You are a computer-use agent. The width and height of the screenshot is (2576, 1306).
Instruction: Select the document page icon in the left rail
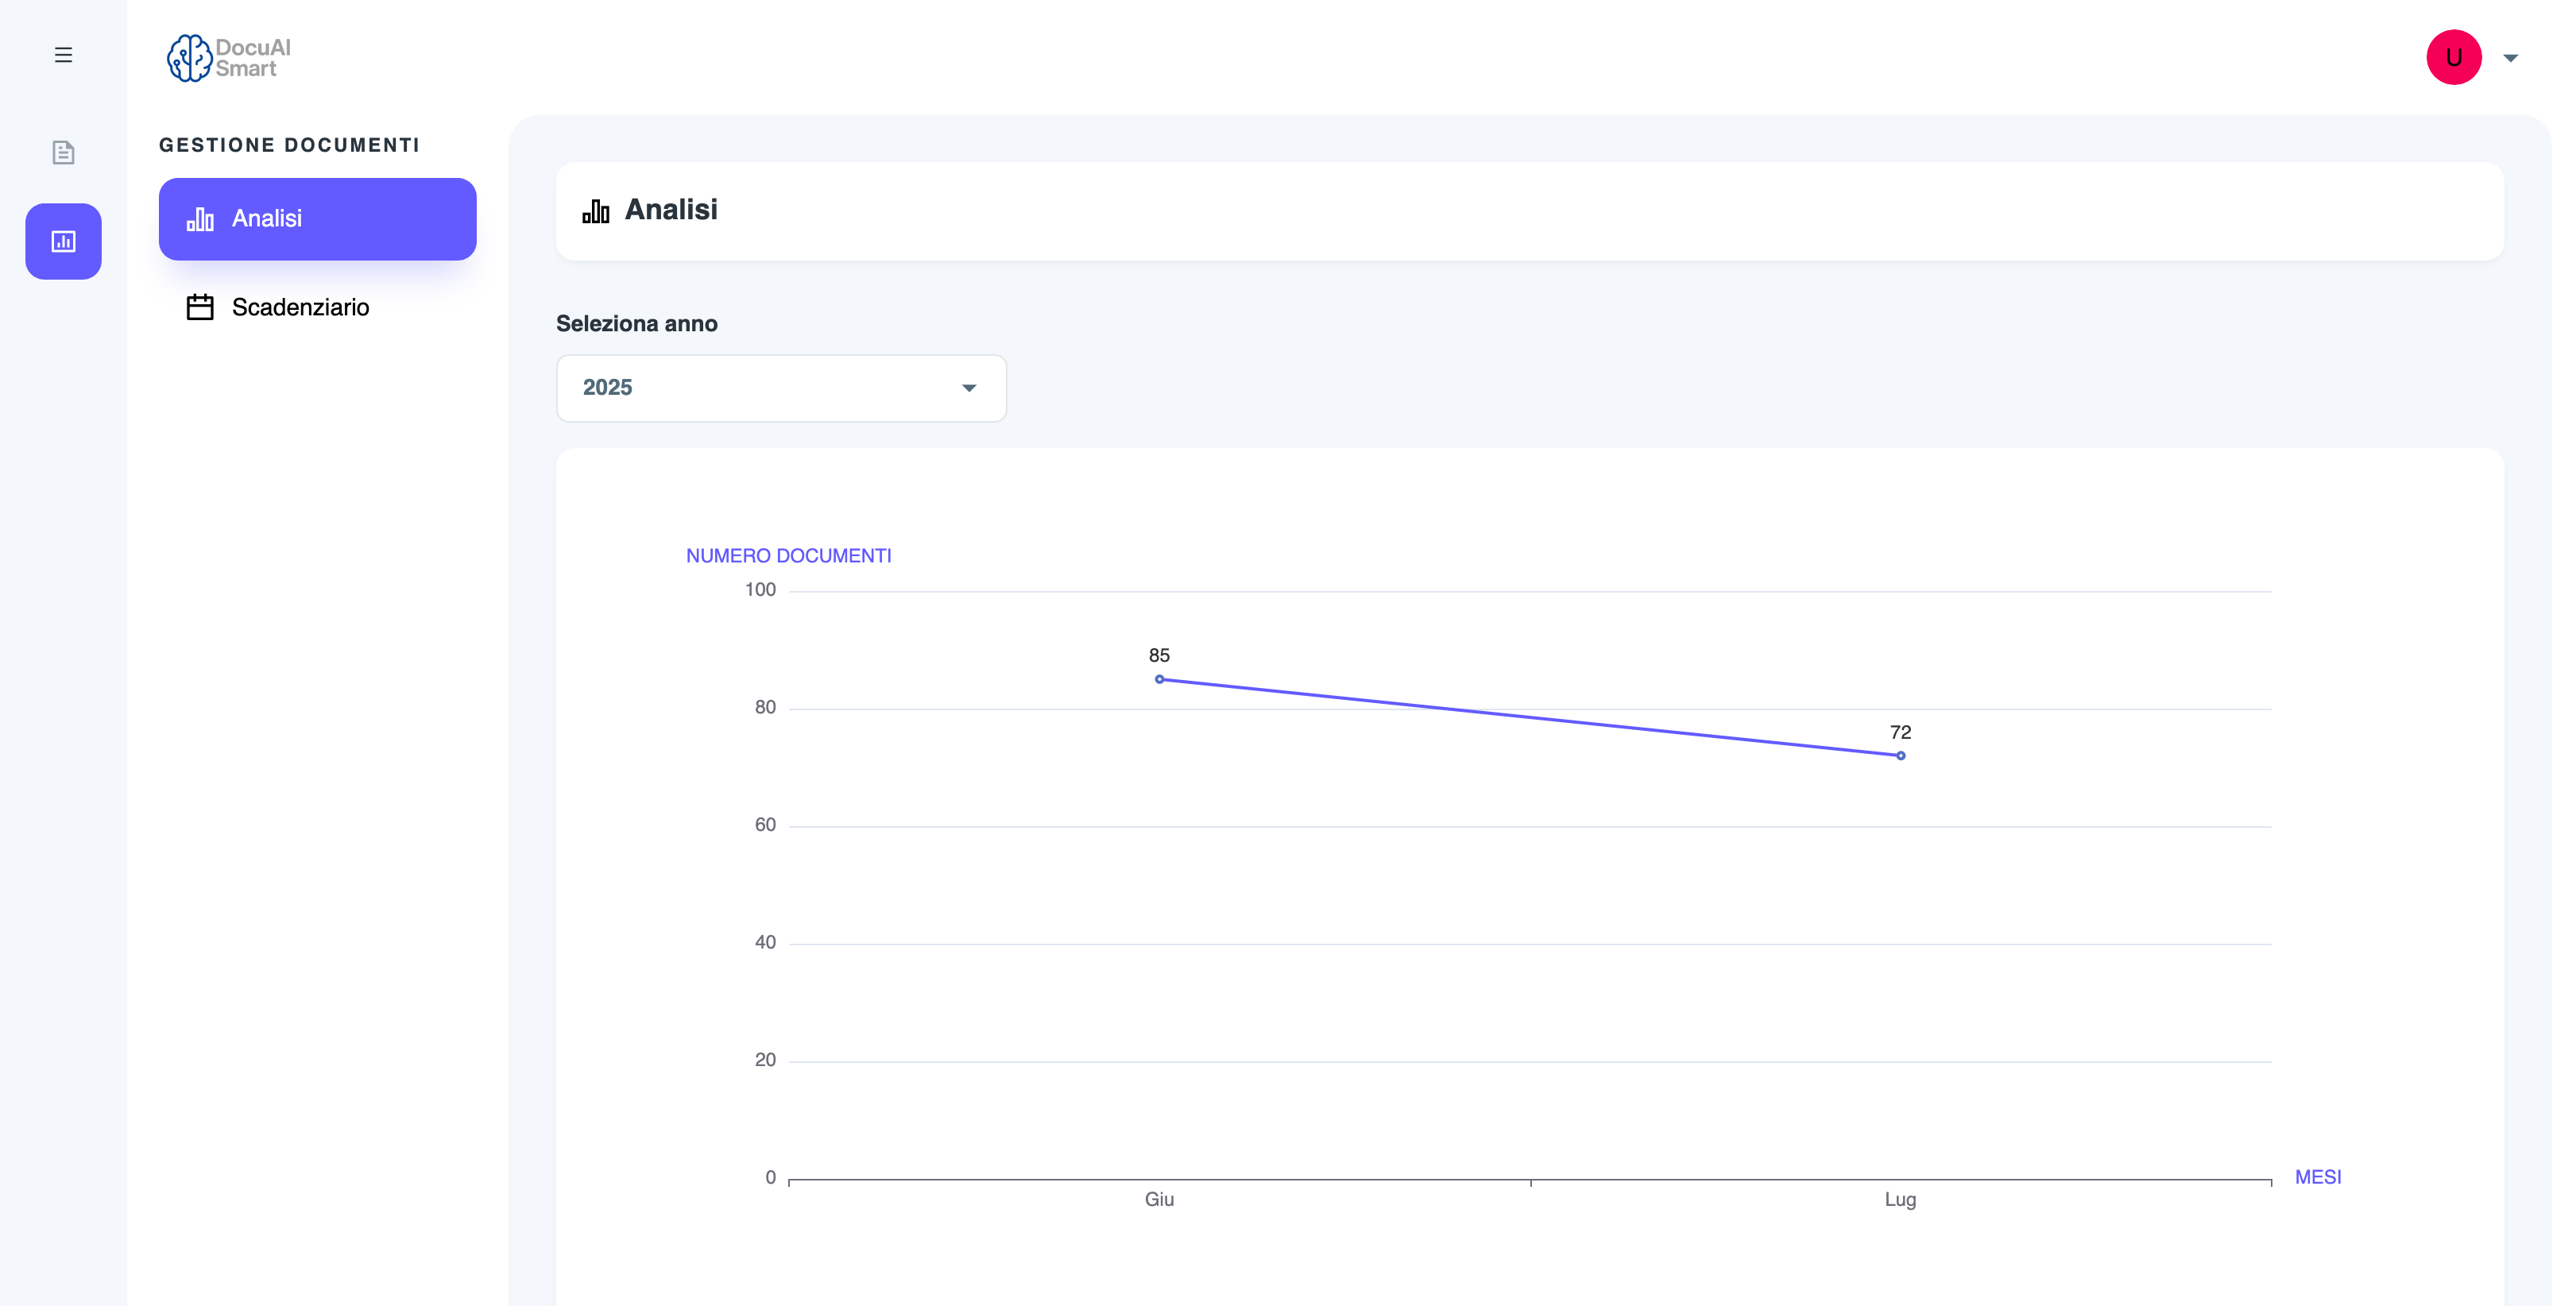[x=63, y=152]
